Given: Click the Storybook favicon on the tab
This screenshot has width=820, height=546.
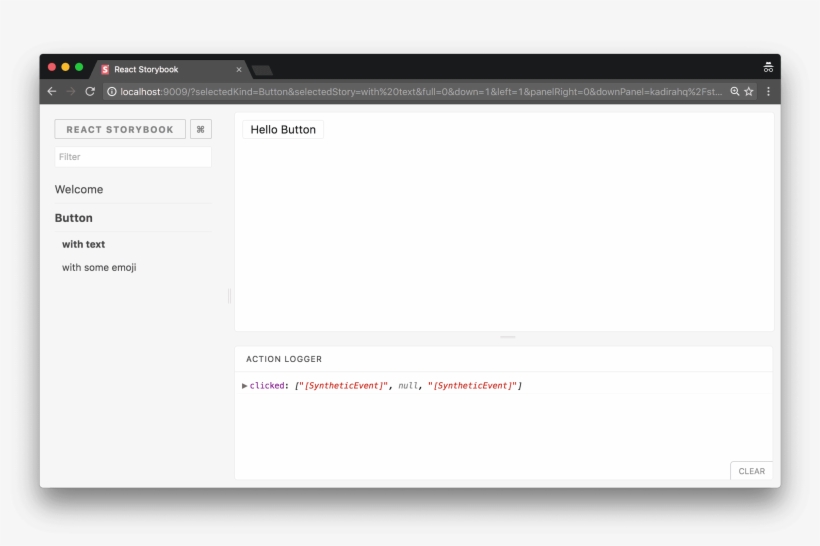Looking at the screenshot, I should tap(105, 70).
